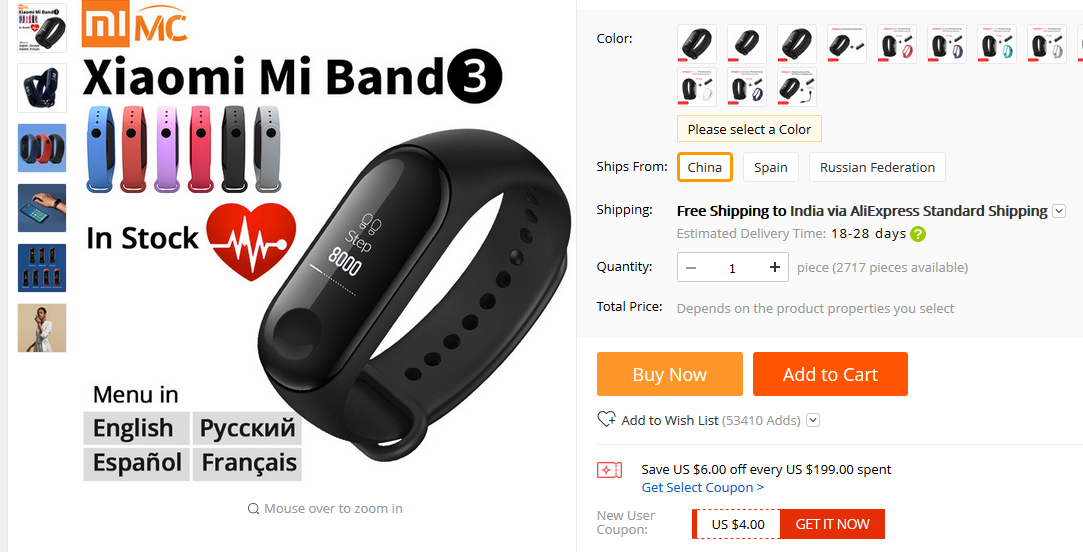
Task: Click the green delivery time help icon
Action: coord(918,234)
